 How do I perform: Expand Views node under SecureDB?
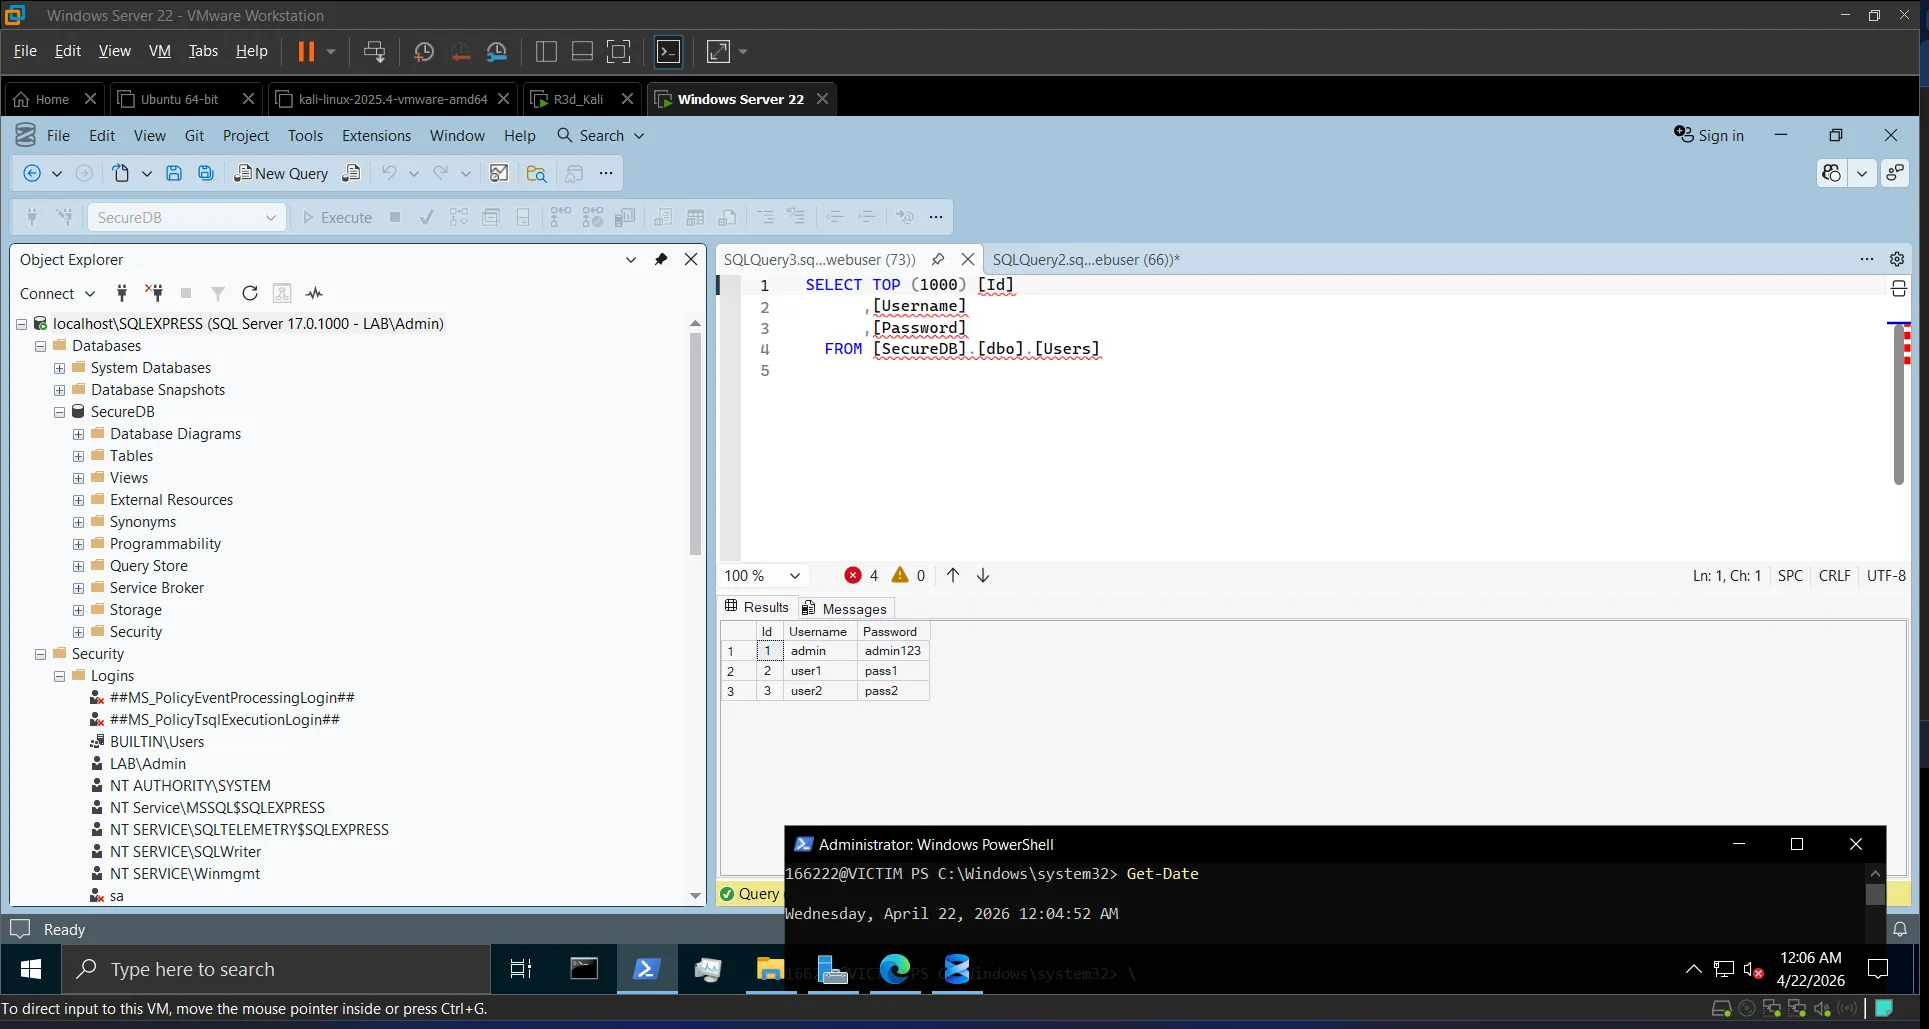[x=78, y=478]
